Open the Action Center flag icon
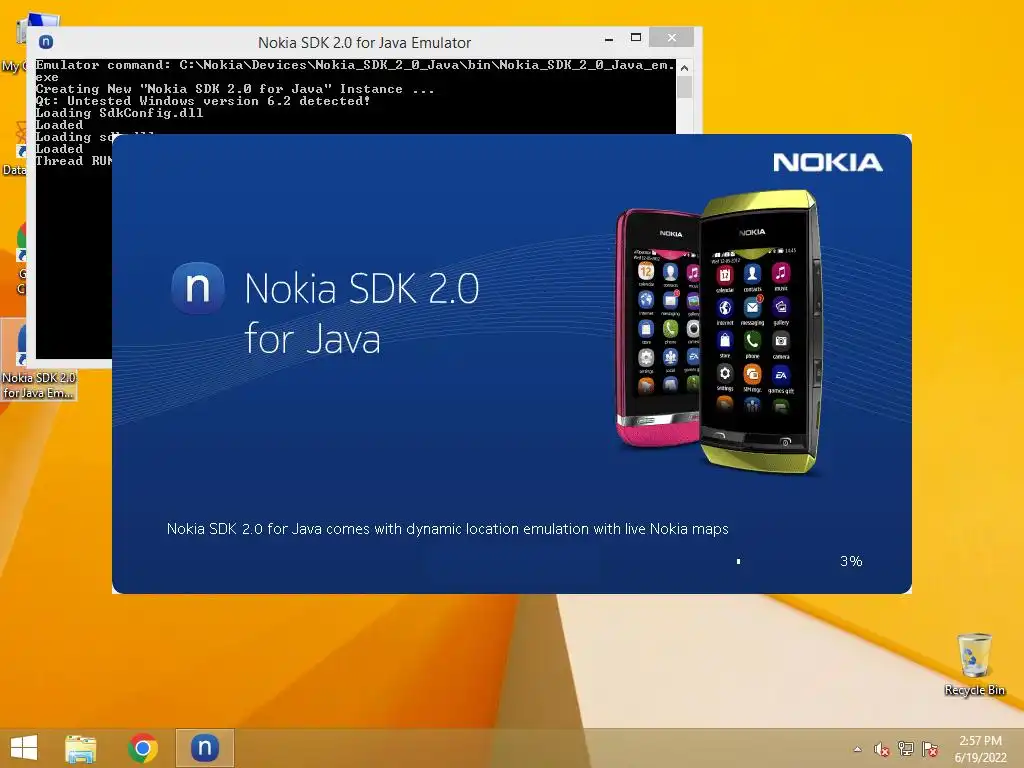 (930, 749)
